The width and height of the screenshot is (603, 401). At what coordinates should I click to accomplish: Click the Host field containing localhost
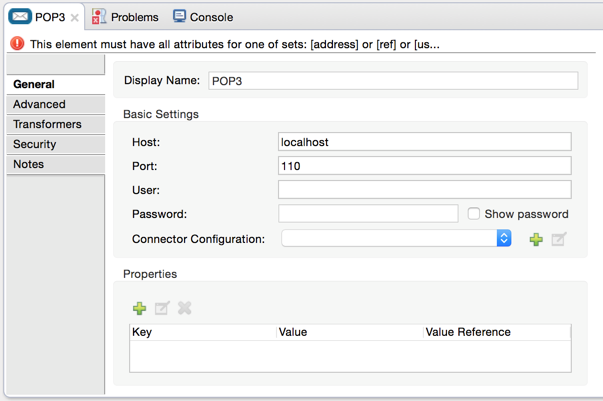click(x=425, y=142)
